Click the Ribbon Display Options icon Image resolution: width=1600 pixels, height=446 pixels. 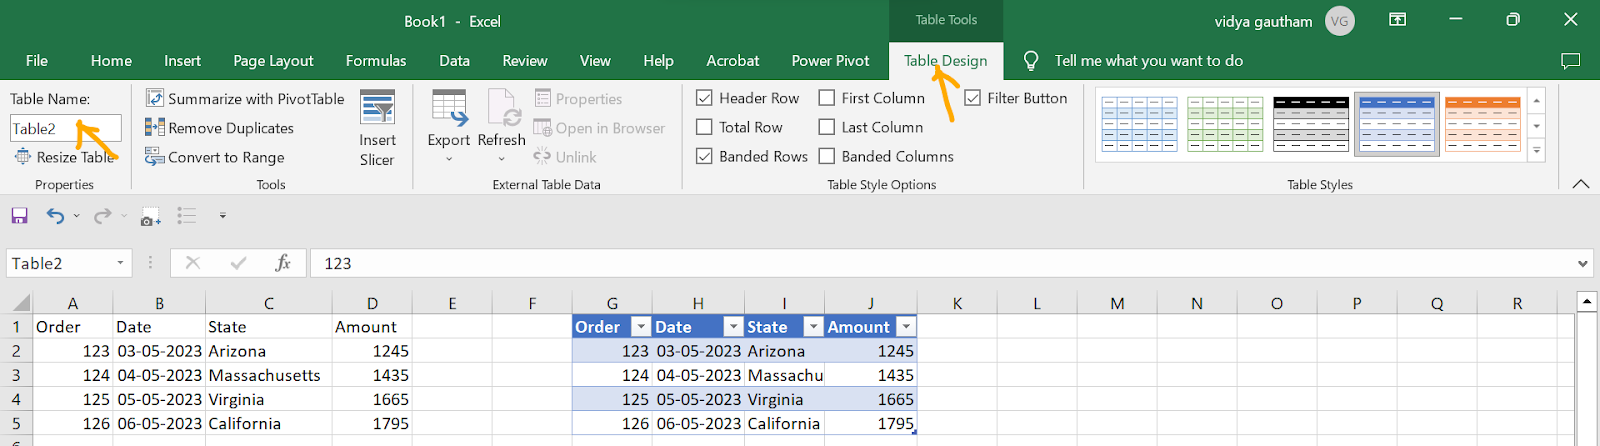[x=1398, y=19]
